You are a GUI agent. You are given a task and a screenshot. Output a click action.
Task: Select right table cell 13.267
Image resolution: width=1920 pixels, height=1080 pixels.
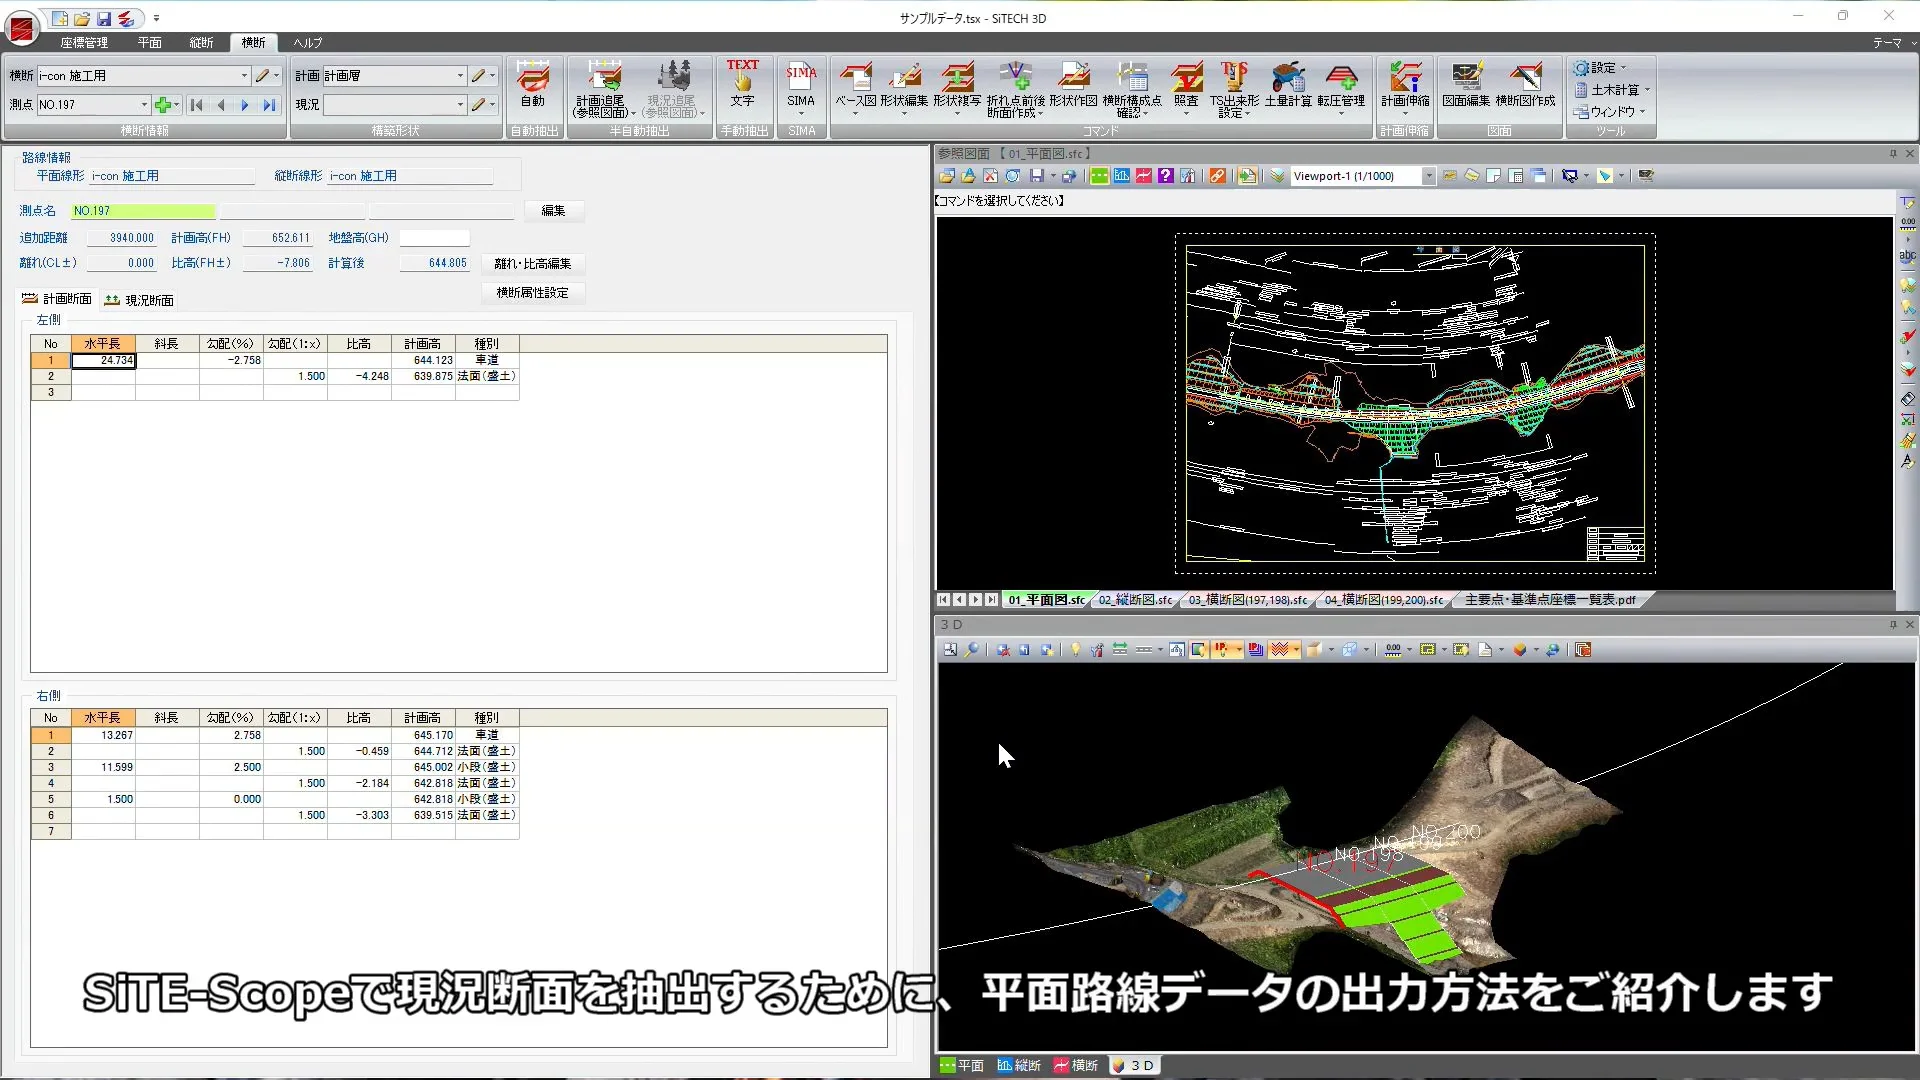tap(103, 735)
